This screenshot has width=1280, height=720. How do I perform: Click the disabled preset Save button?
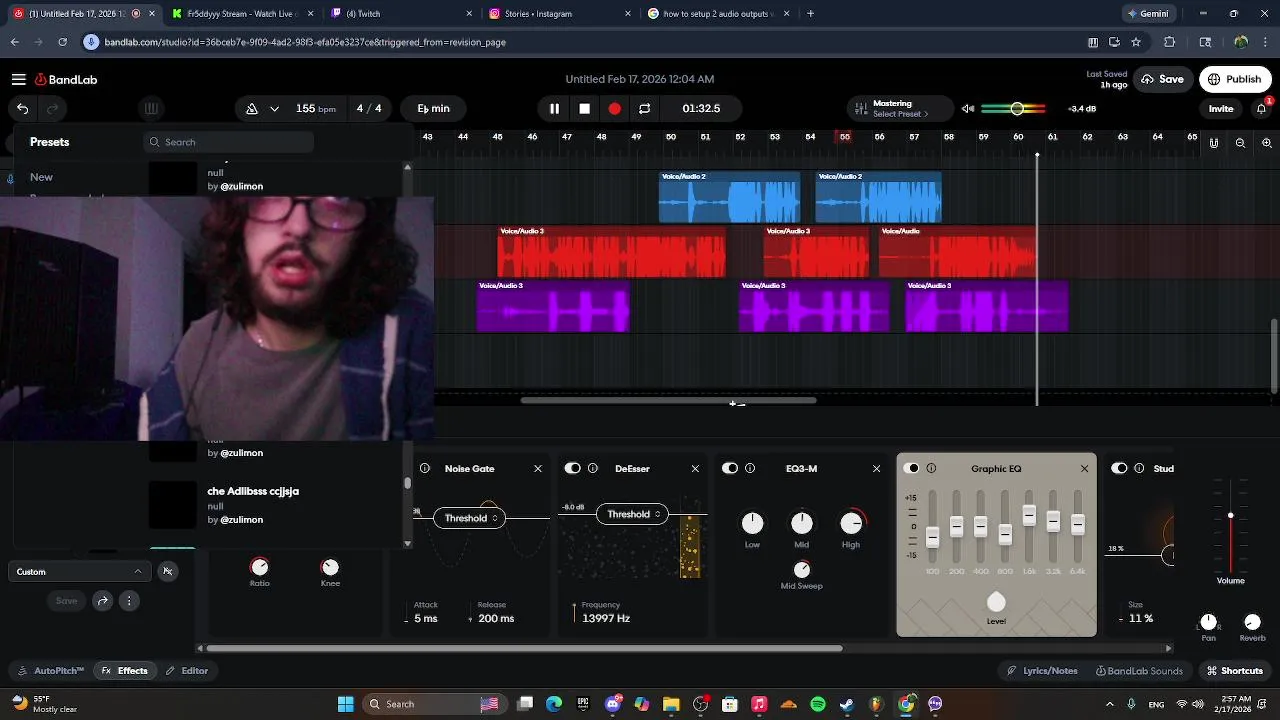(x=66, y=601)
